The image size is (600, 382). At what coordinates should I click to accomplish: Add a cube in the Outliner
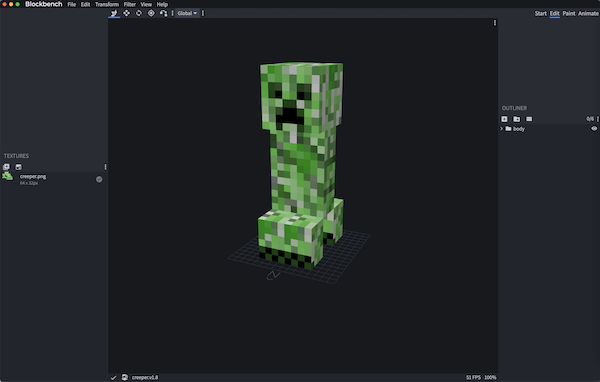point(504,119)
